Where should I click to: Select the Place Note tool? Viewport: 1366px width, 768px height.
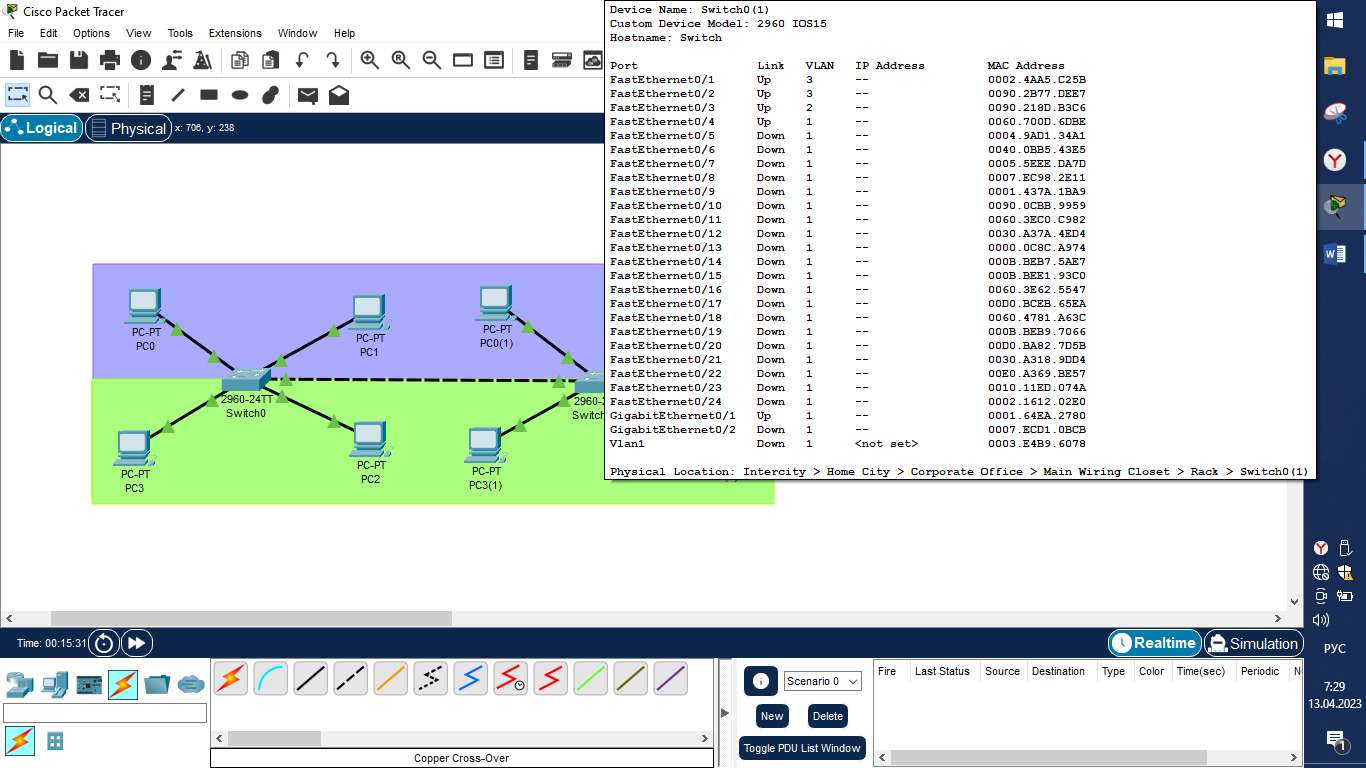(x=147, y=95)
